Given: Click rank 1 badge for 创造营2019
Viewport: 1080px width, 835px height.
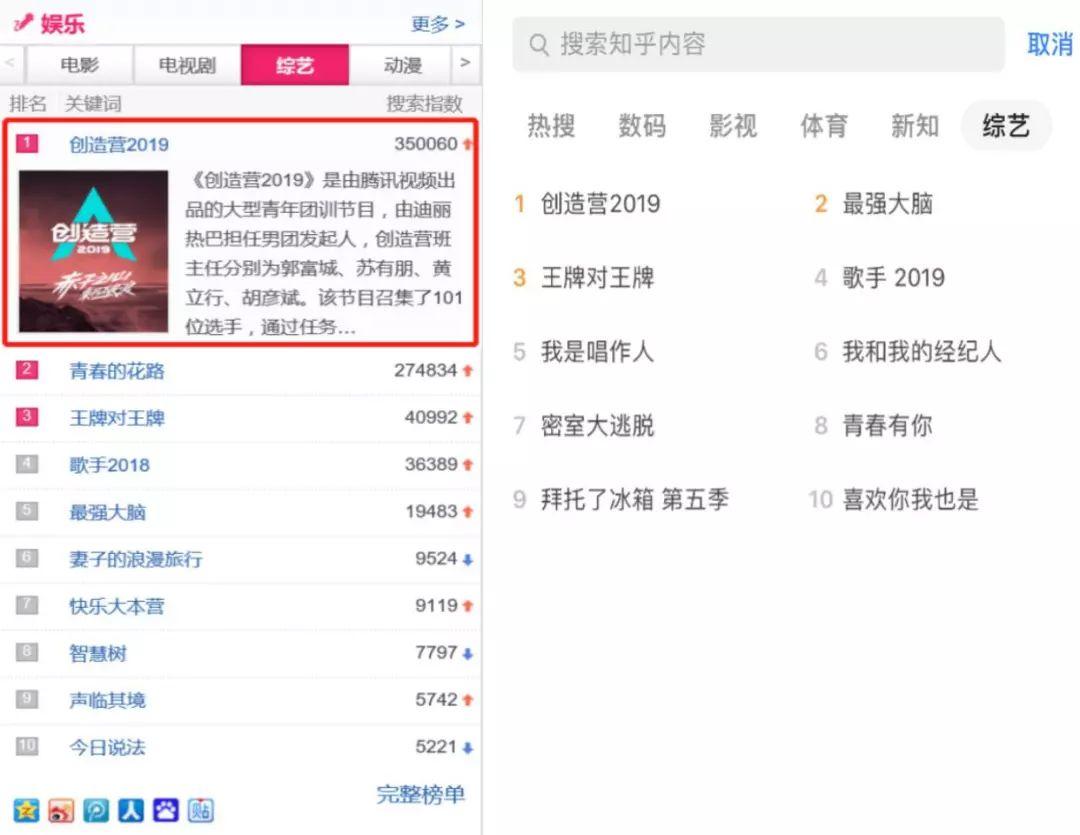Looking at the screenshot, I should (27, 143).
